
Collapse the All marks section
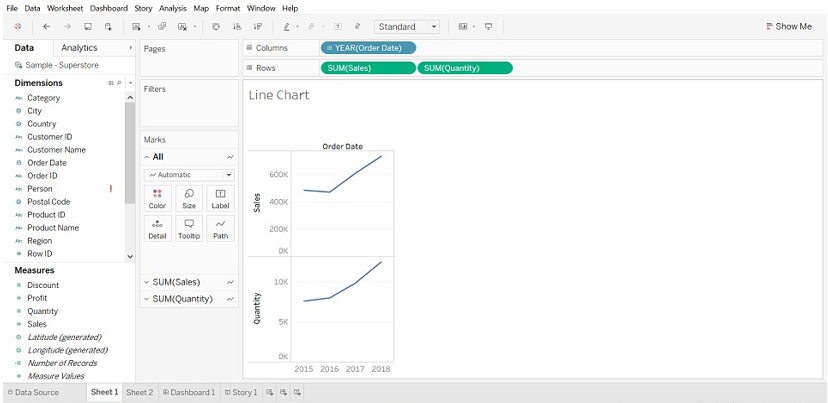click(147, 157)
